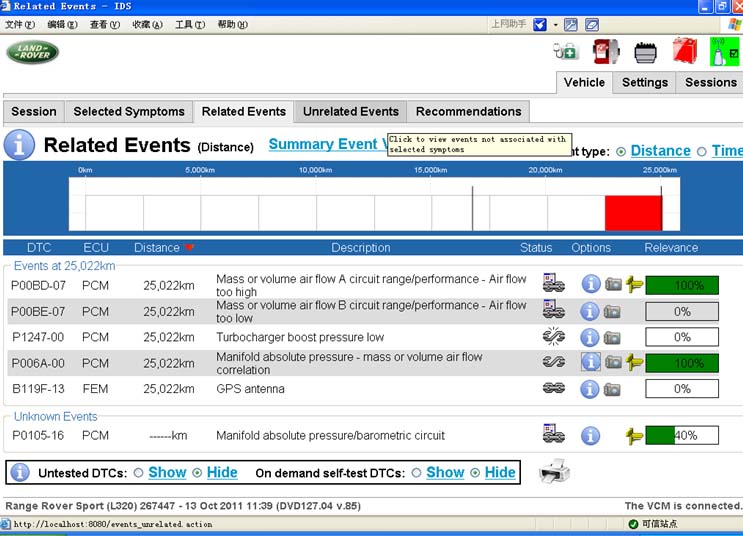Click status icon for P1247-00
This screenshot has width=743, height=536.
553,336
